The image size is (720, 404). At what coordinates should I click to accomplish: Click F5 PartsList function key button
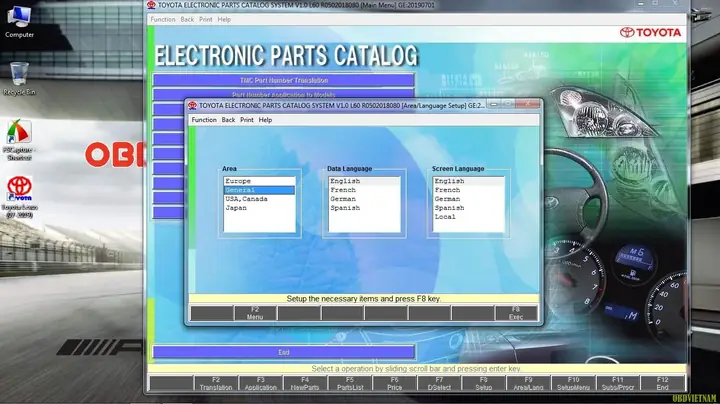350,384
